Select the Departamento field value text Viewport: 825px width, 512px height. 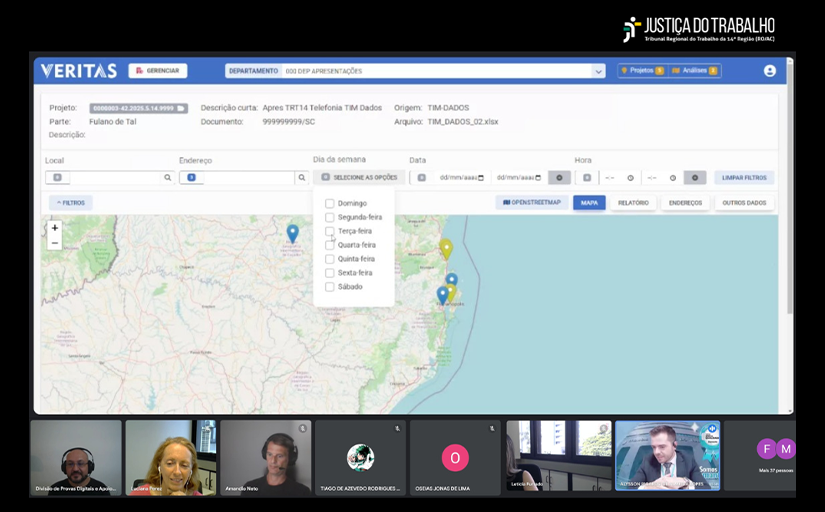coord(324,71)
